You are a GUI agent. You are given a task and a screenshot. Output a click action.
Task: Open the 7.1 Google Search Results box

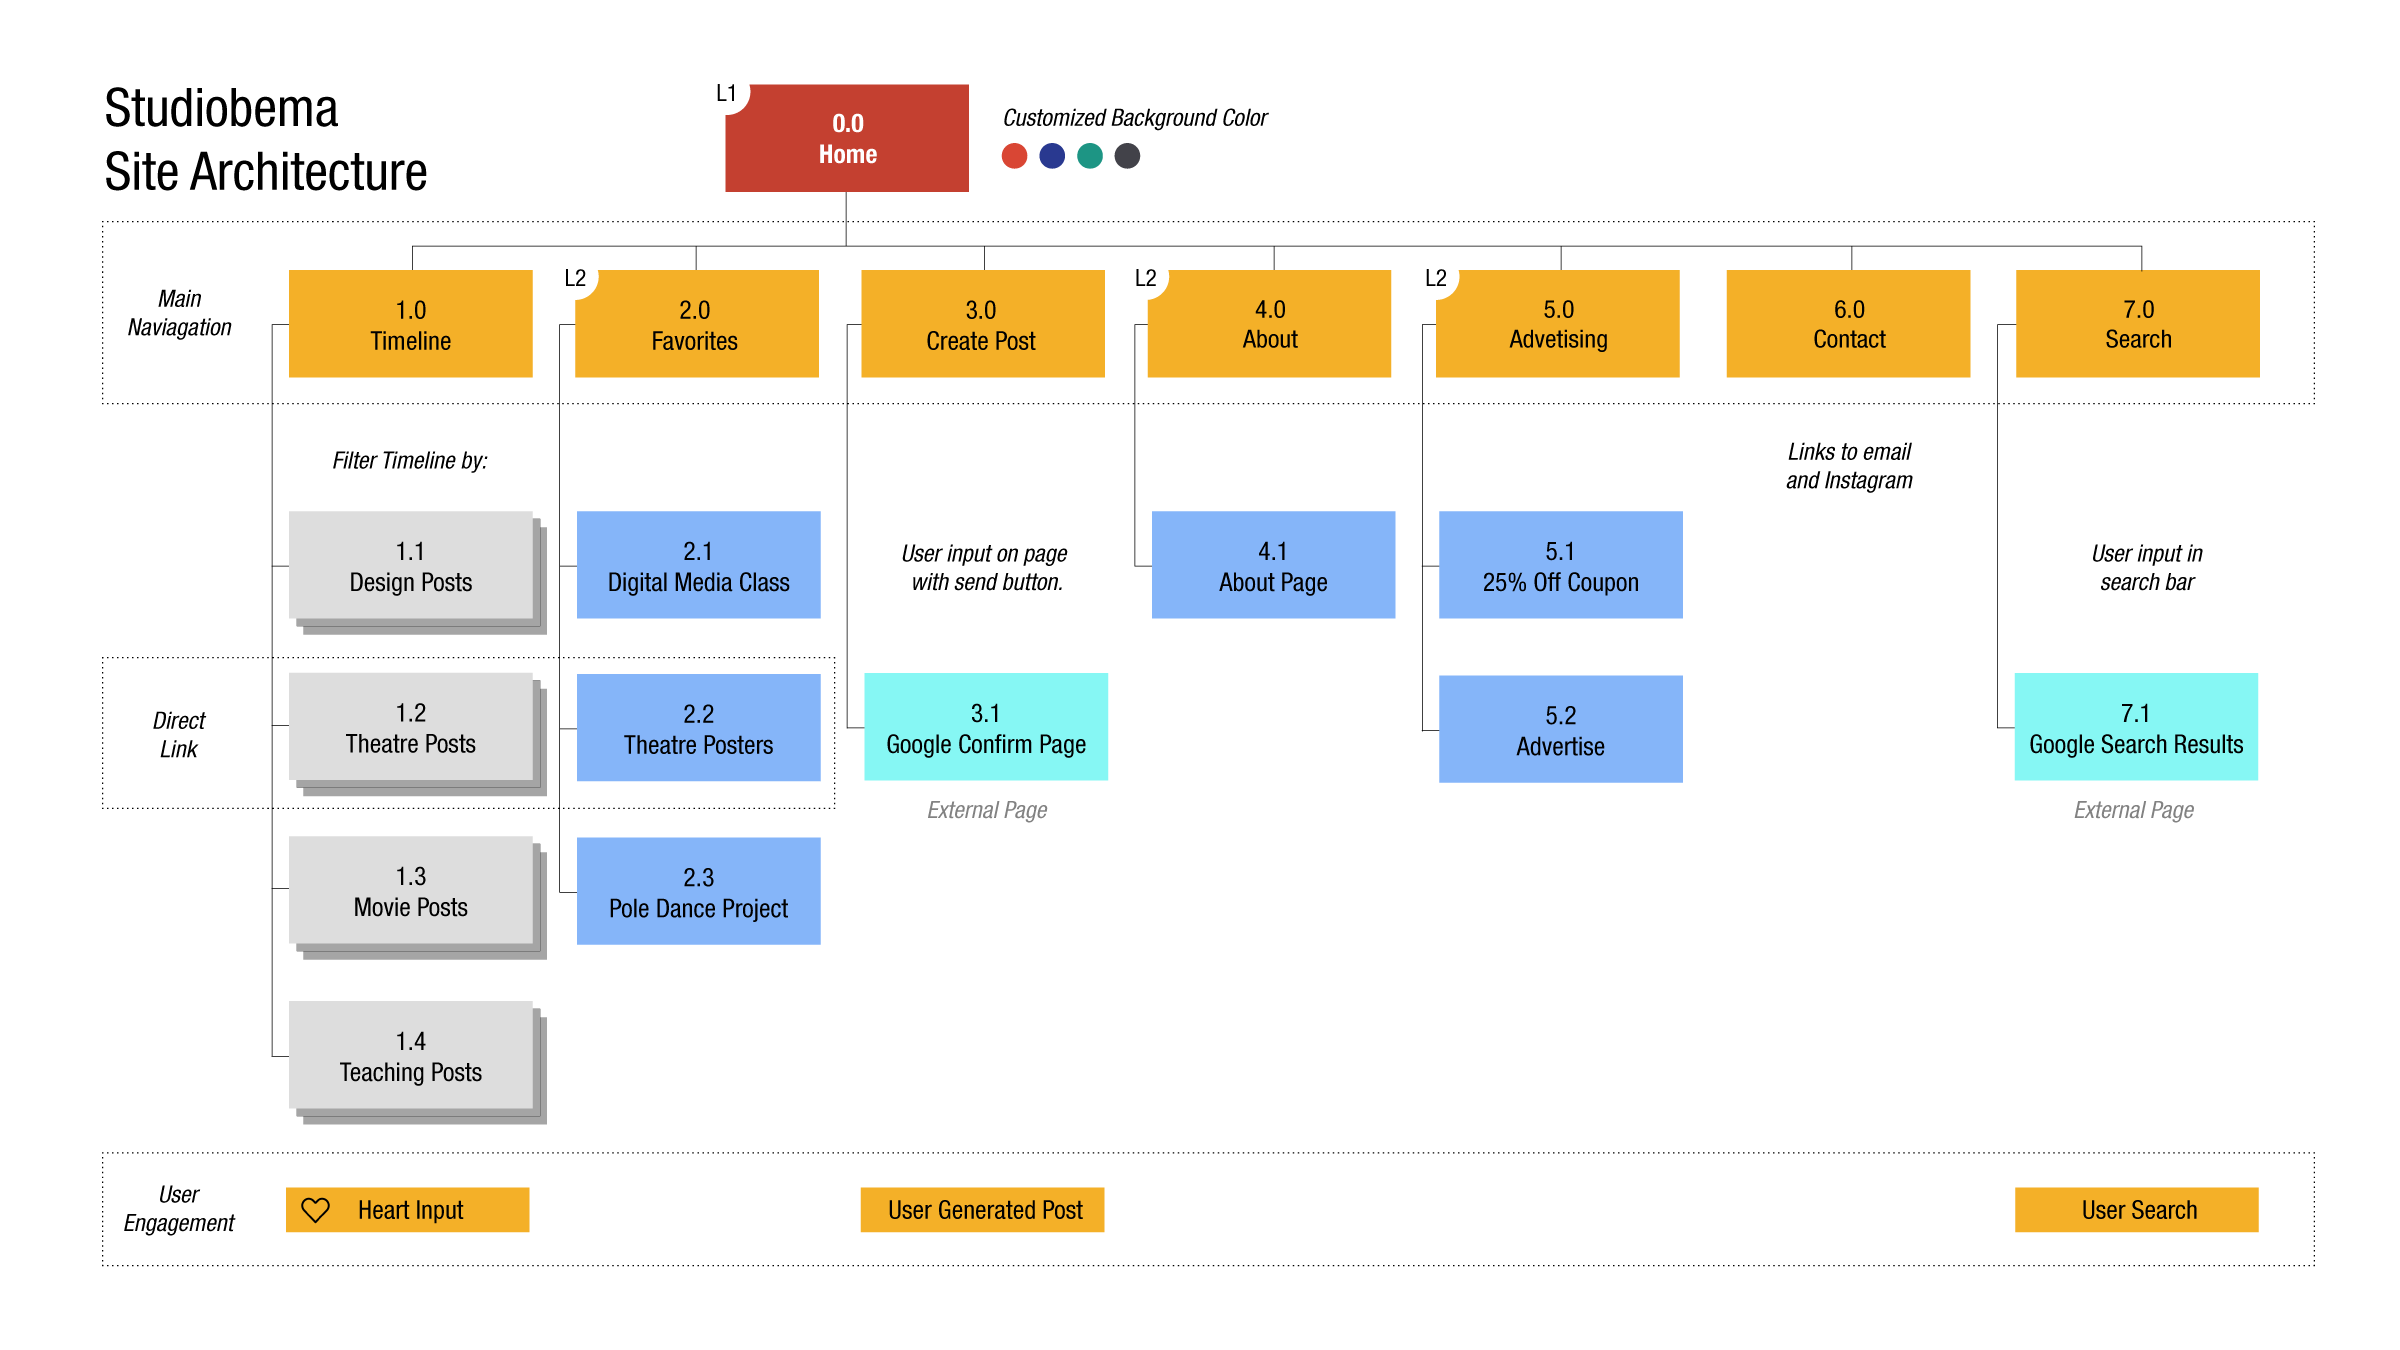click(2136, 727)
